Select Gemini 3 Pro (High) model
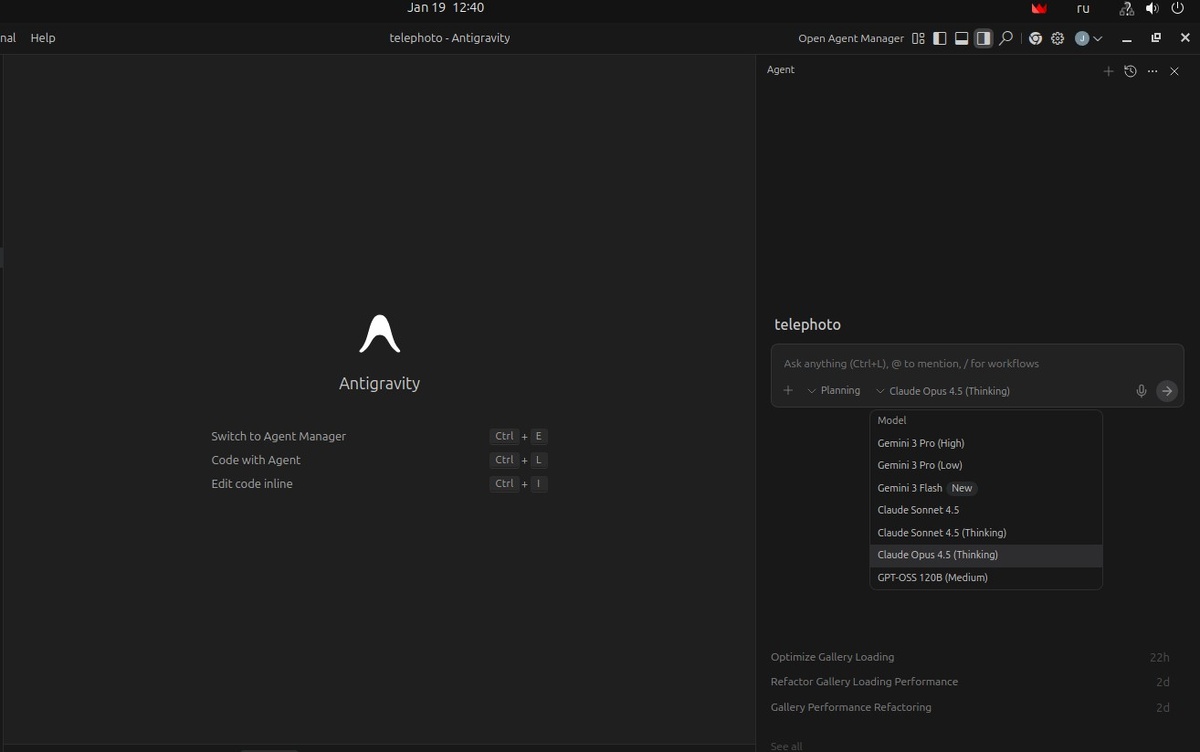The width and height of the screenshot is (1200, 752). click(986, 443)
